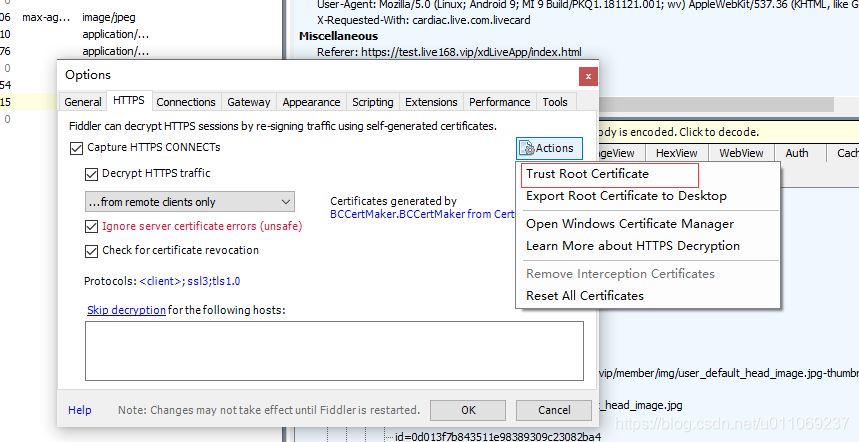Toggle Ignore server certificate errors checkbox

91,226
